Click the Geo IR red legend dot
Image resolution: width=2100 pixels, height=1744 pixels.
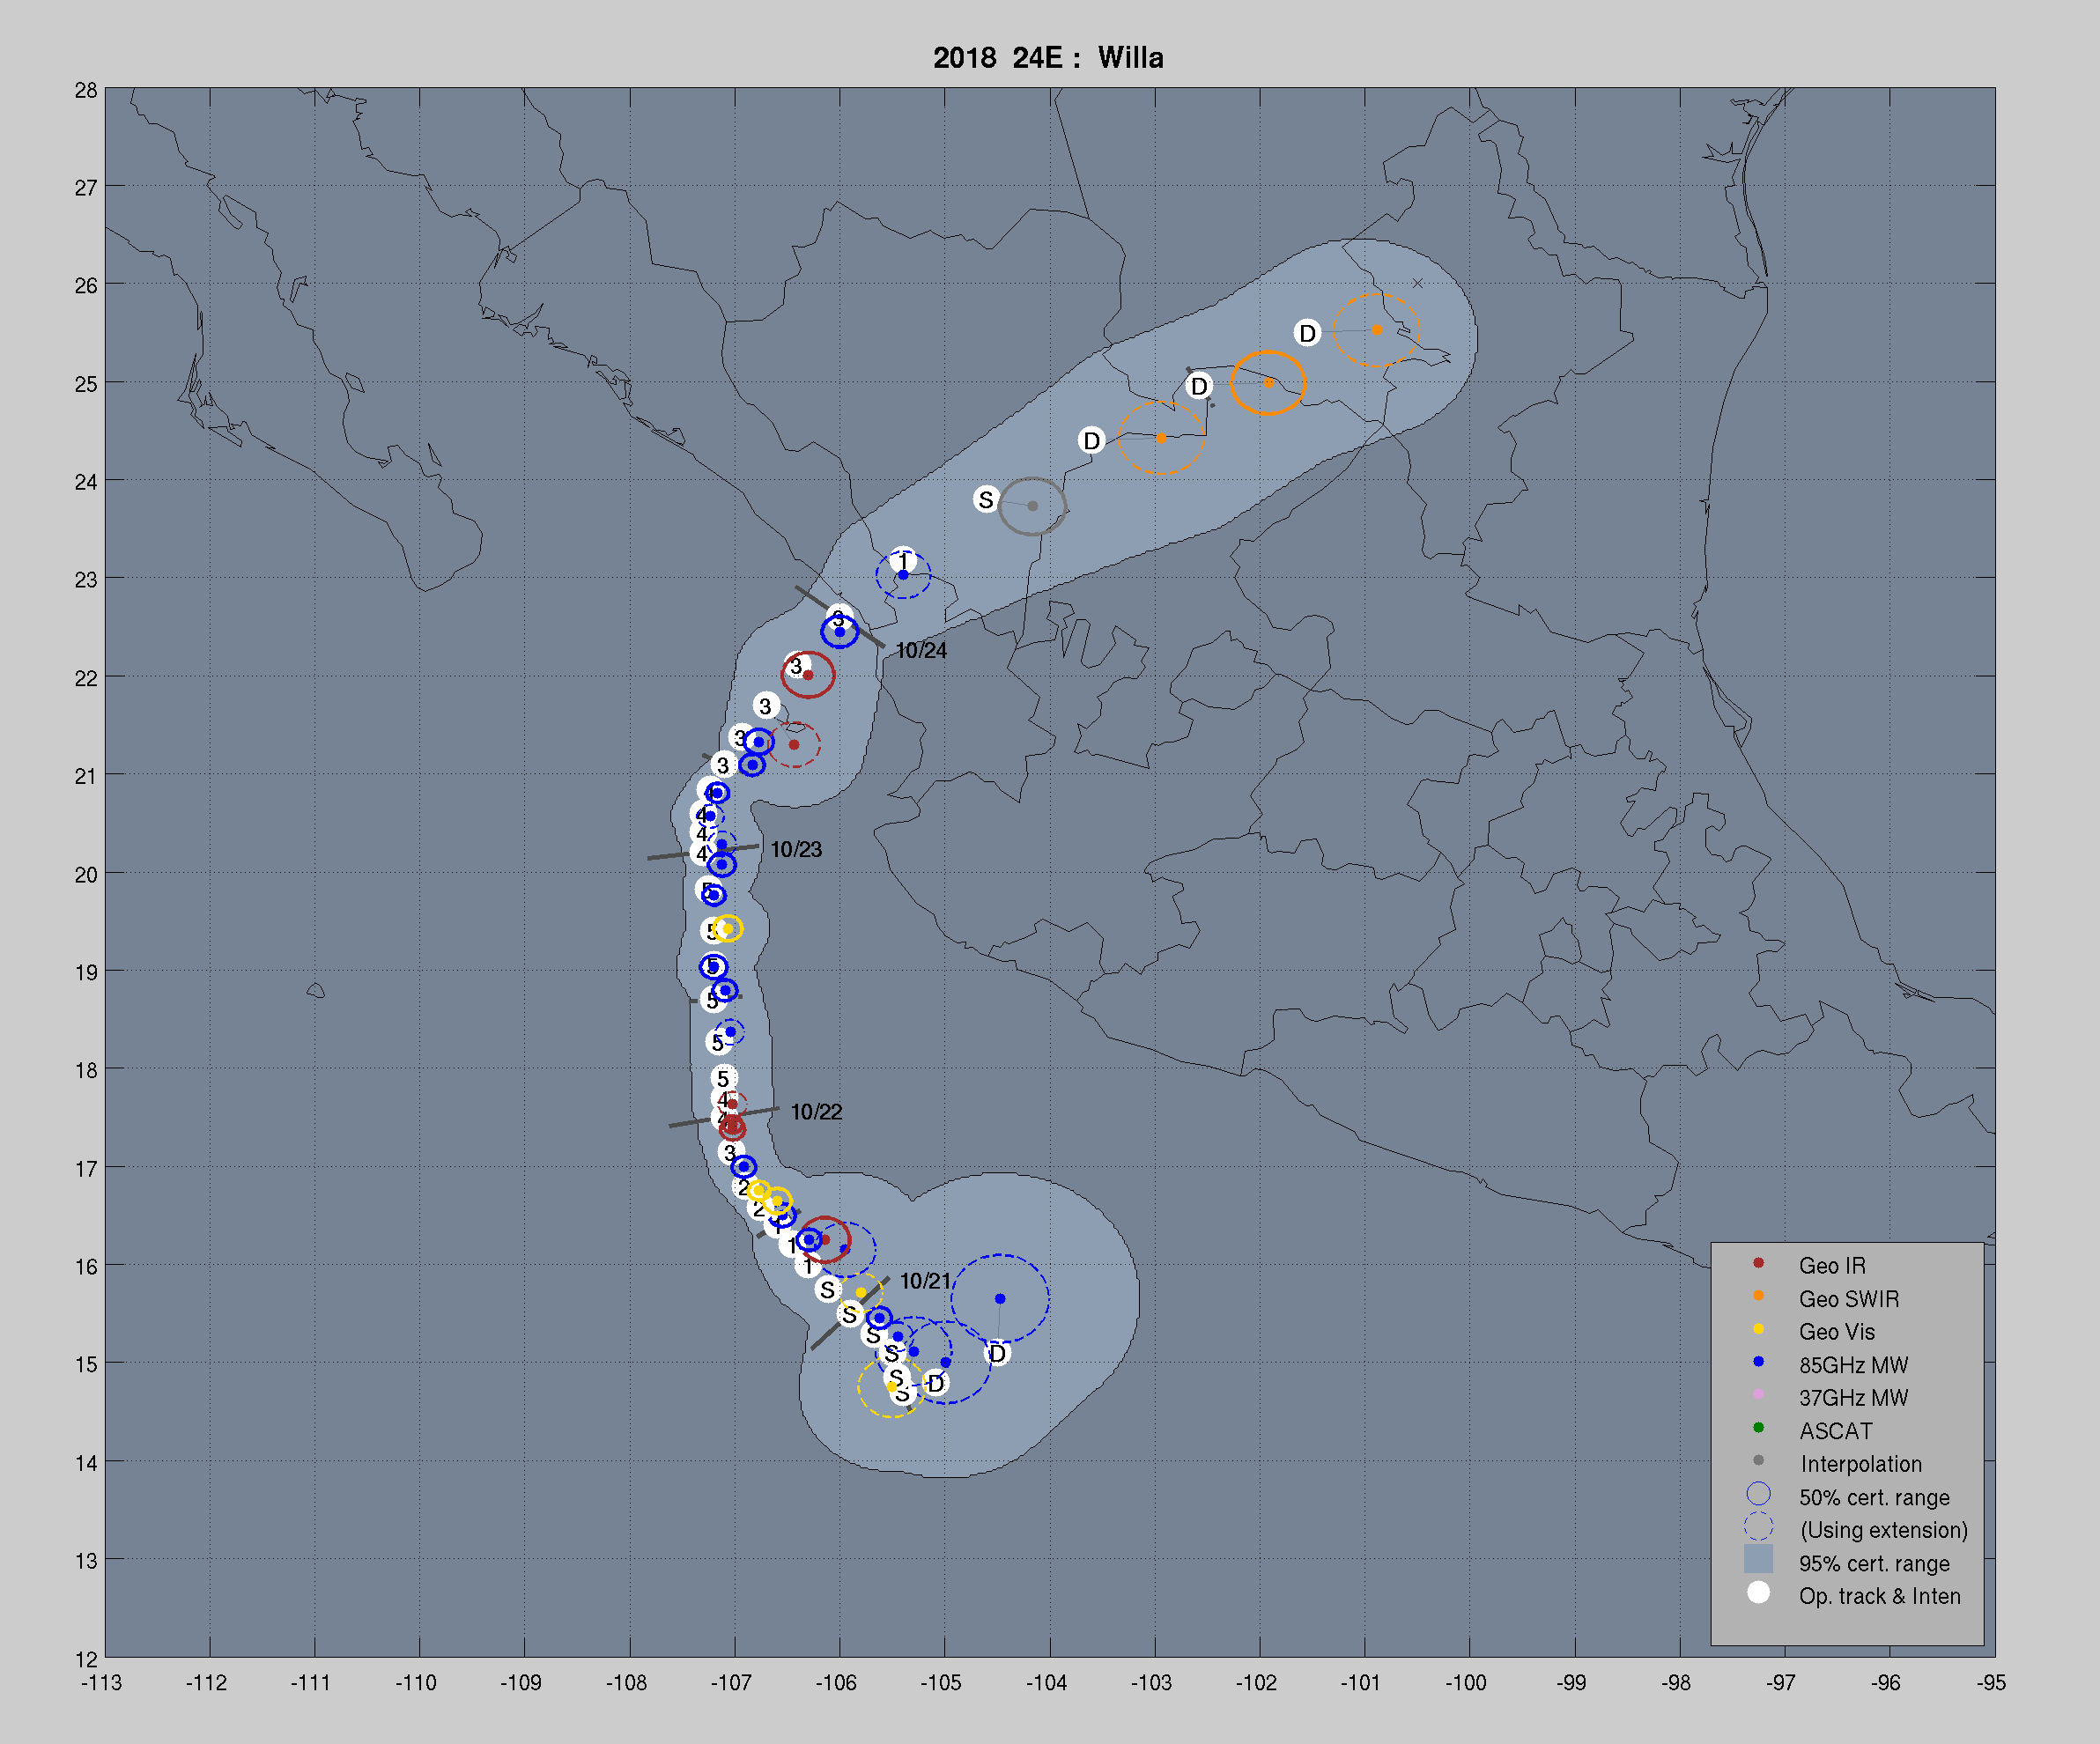pos(1758,1263)
